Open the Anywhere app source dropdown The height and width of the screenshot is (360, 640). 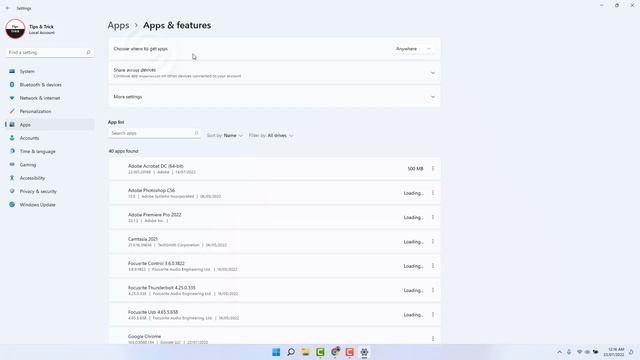pos(413,49)
